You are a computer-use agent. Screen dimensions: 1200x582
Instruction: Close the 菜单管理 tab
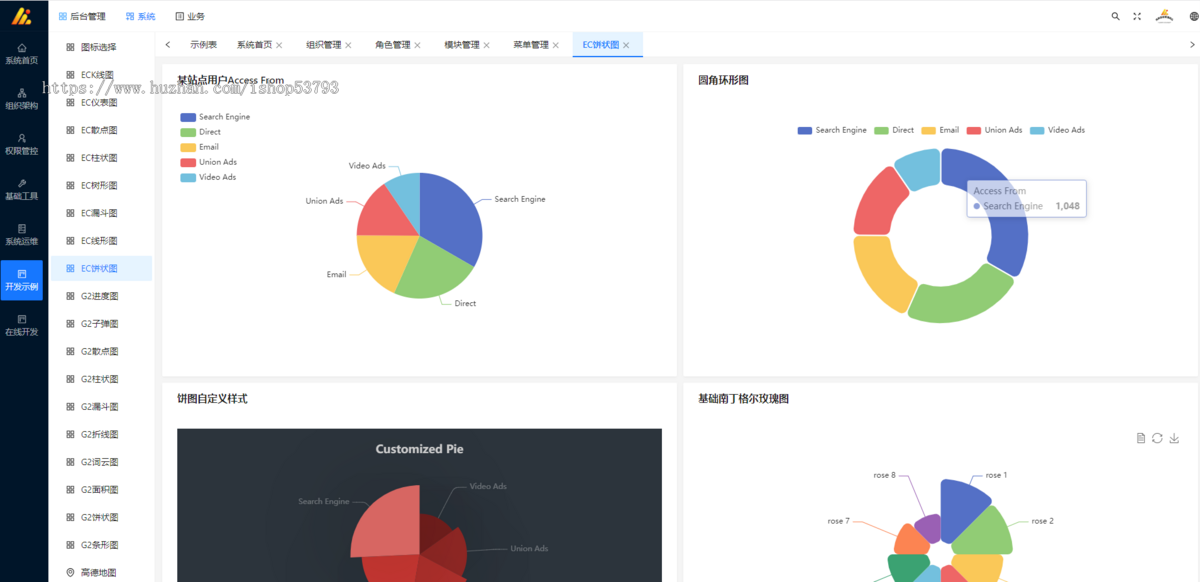(555, 45)
